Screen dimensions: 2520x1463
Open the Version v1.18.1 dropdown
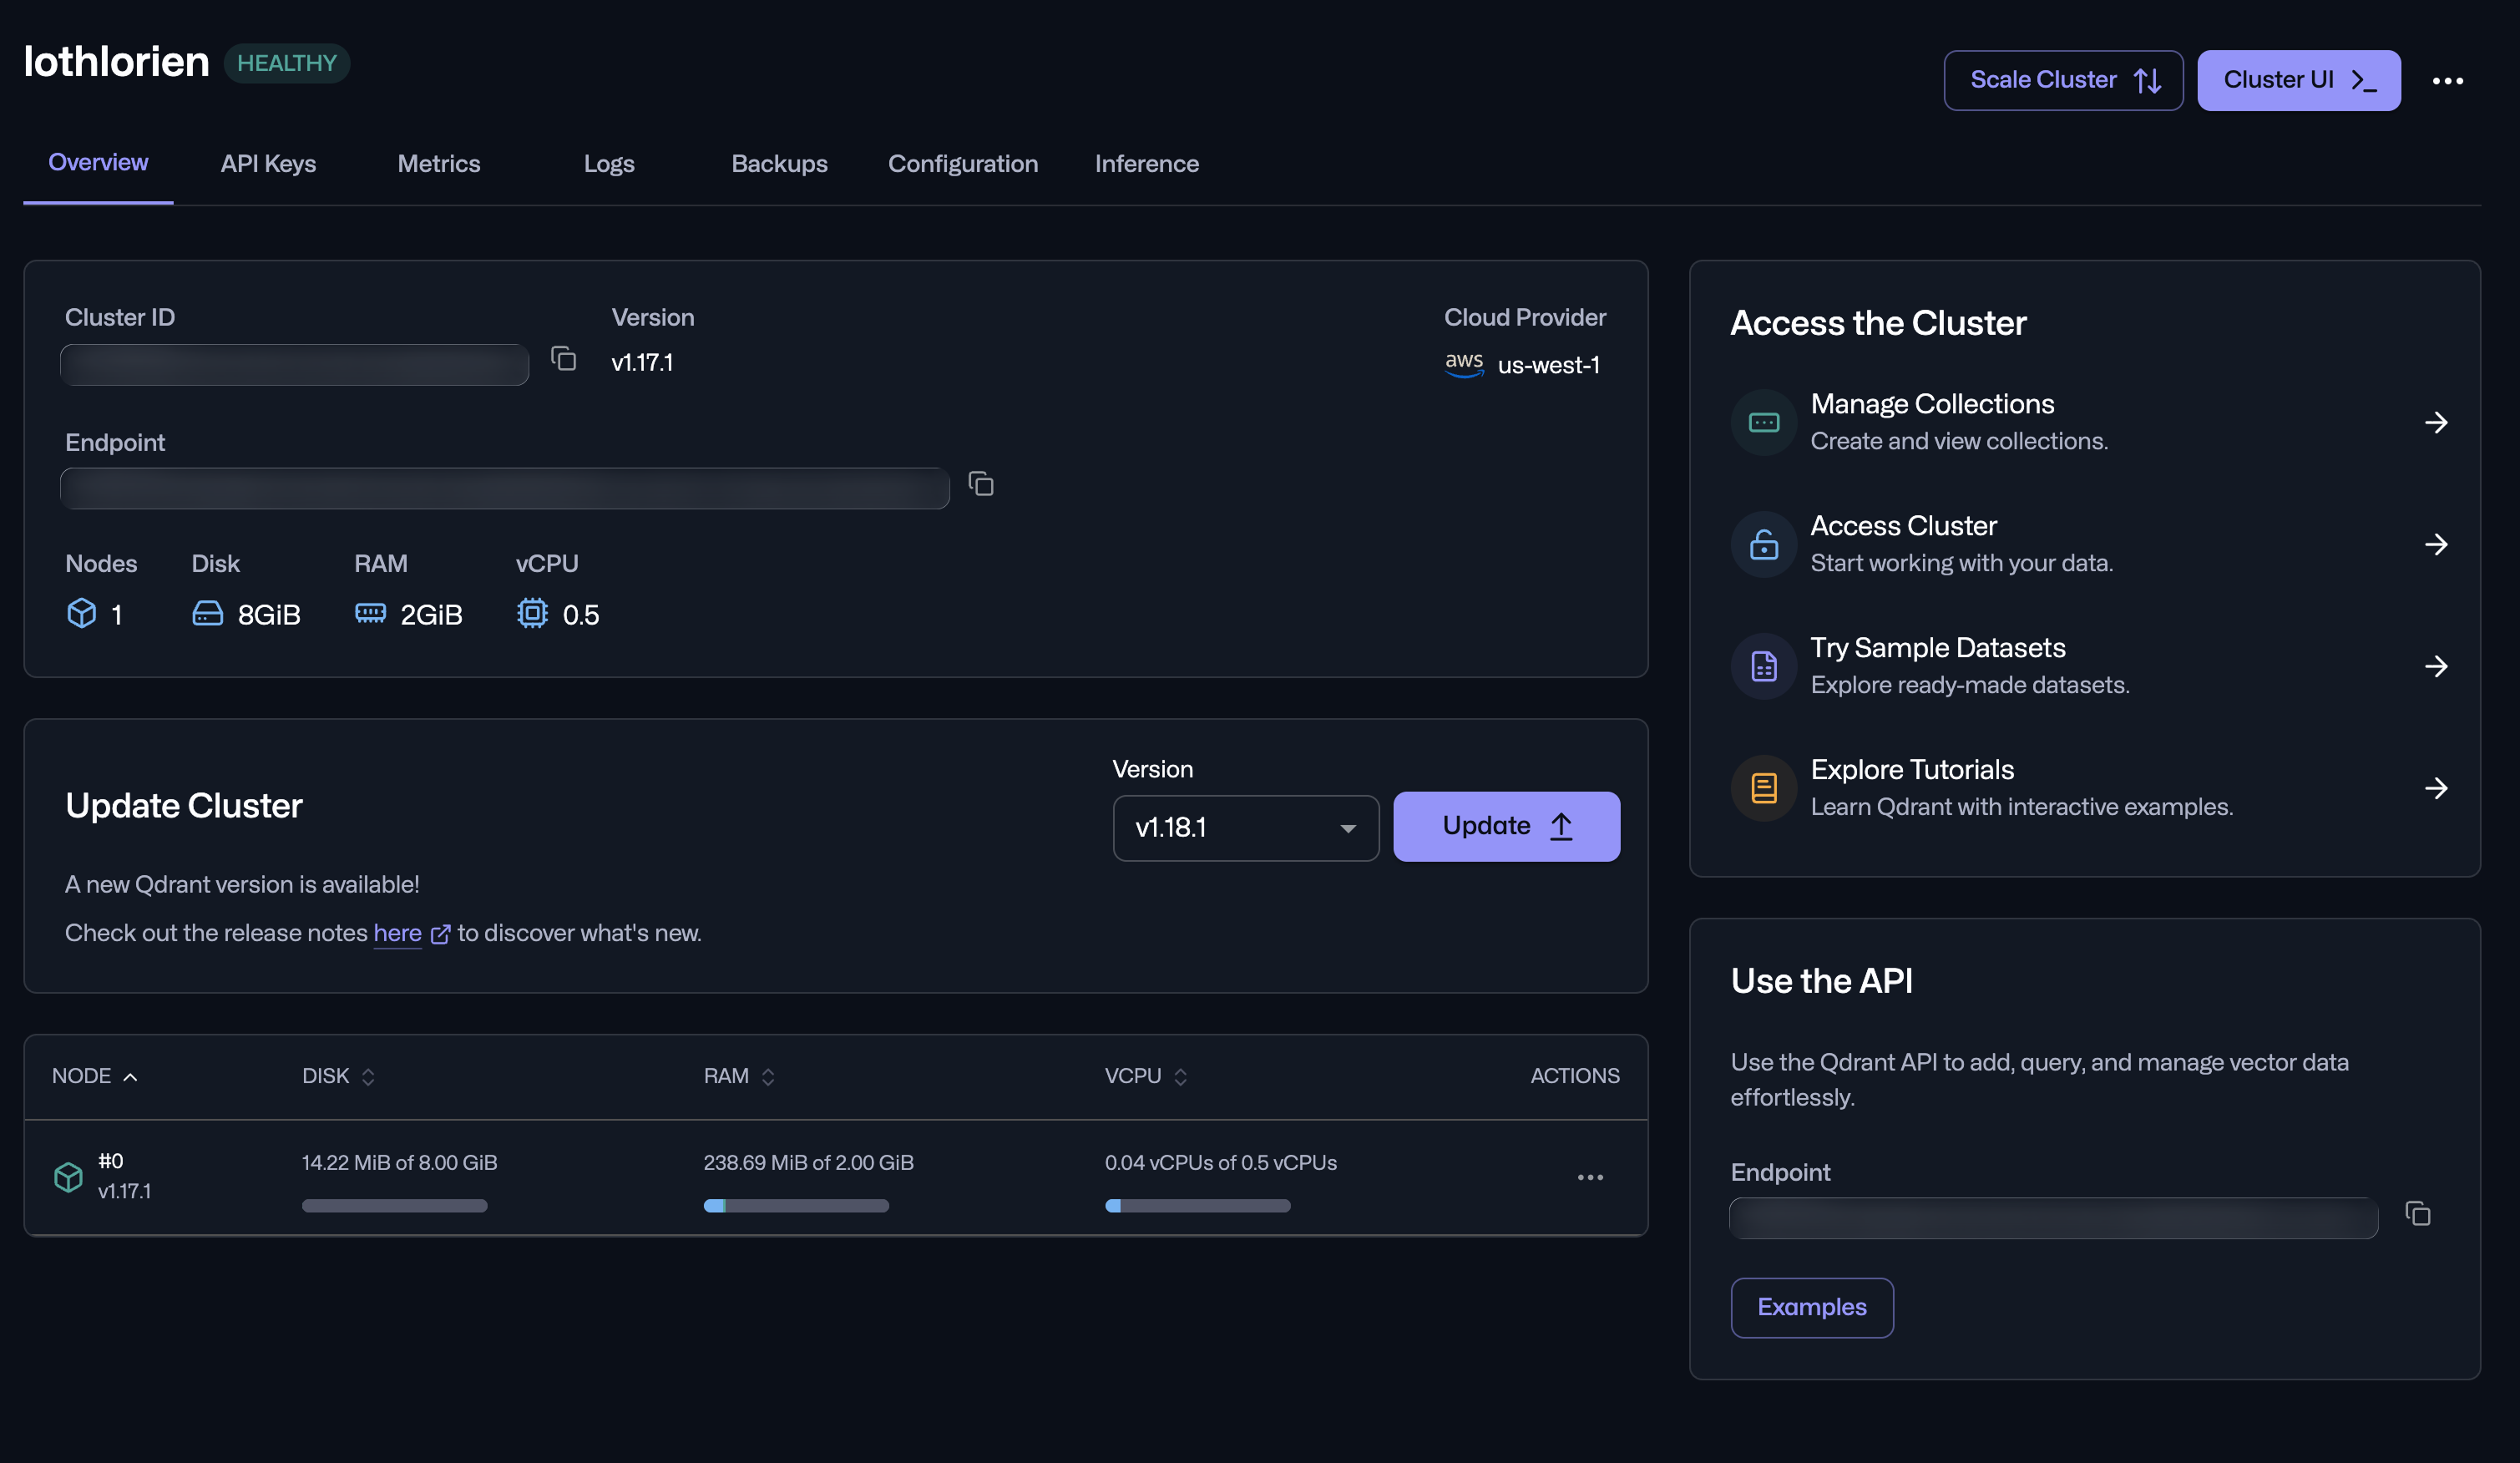click(1246, 828)
